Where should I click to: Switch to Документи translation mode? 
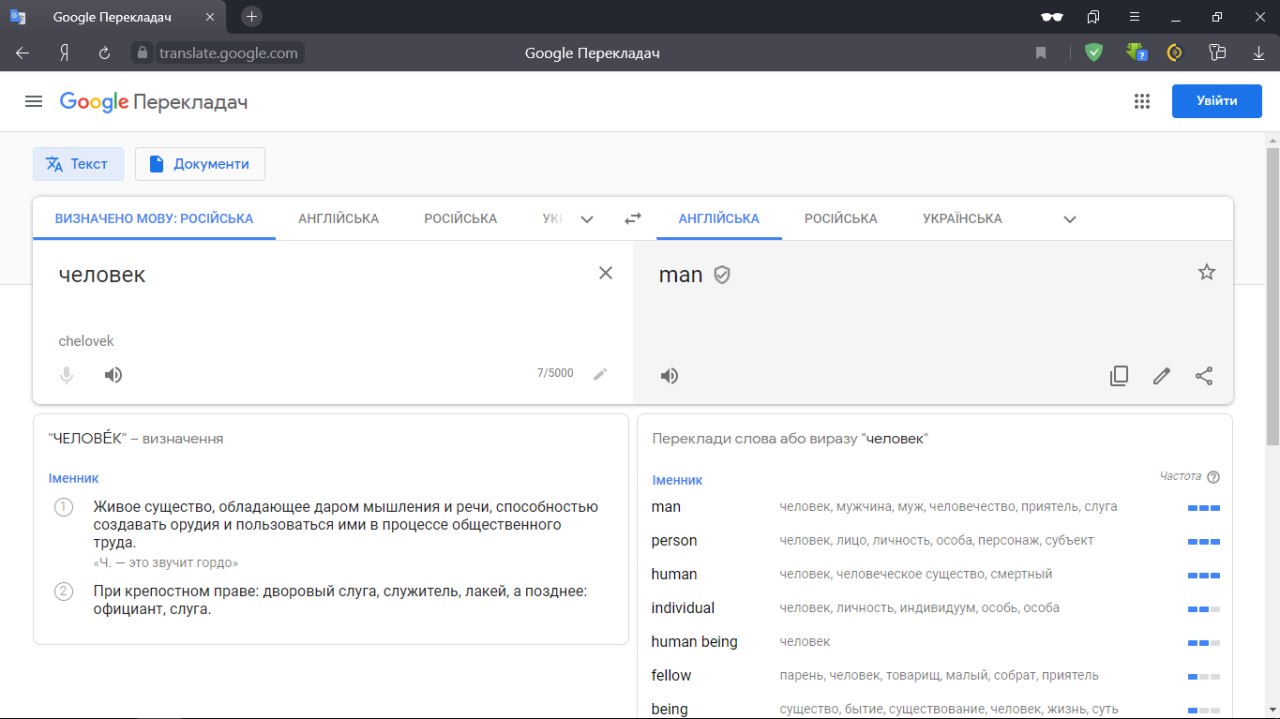[x=200, y=164]
